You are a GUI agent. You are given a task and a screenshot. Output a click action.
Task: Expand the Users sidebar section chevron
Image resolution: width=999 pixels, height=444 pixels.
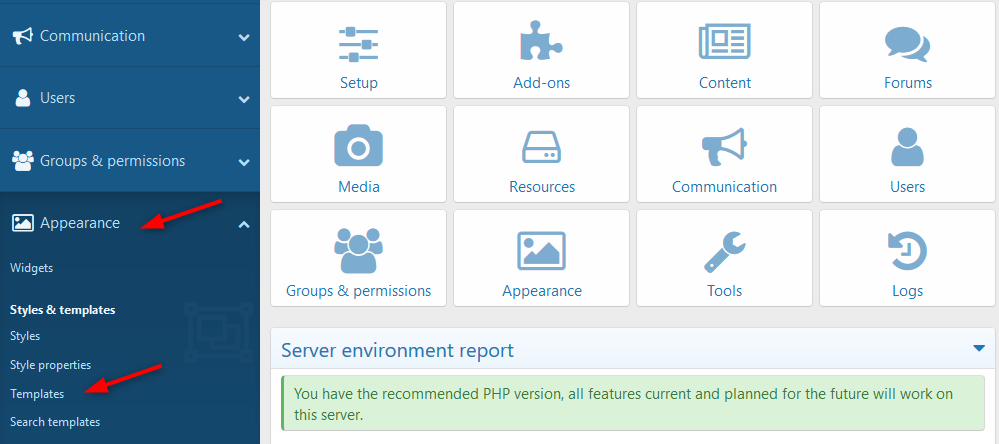coord(244,100)
